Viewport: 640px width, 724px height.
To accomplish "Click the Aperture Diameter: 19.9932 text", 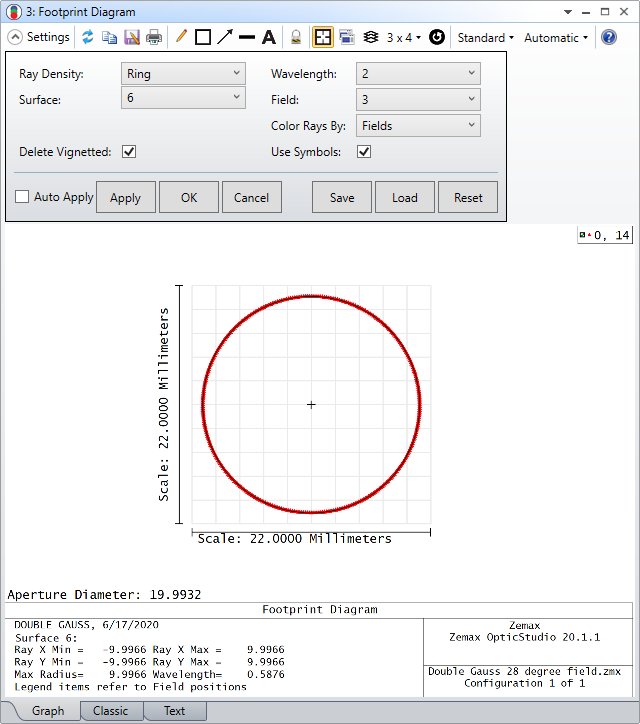I will click(104, 594).
